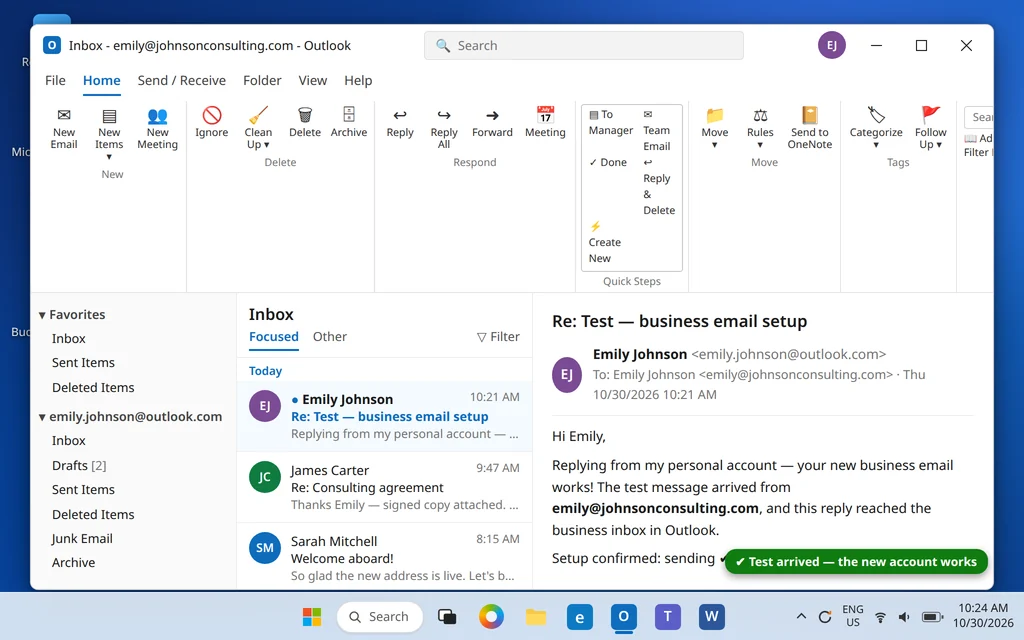Show hidden system tray icons
Screen dimensions: 1024x640
click(x=801, y=616)
